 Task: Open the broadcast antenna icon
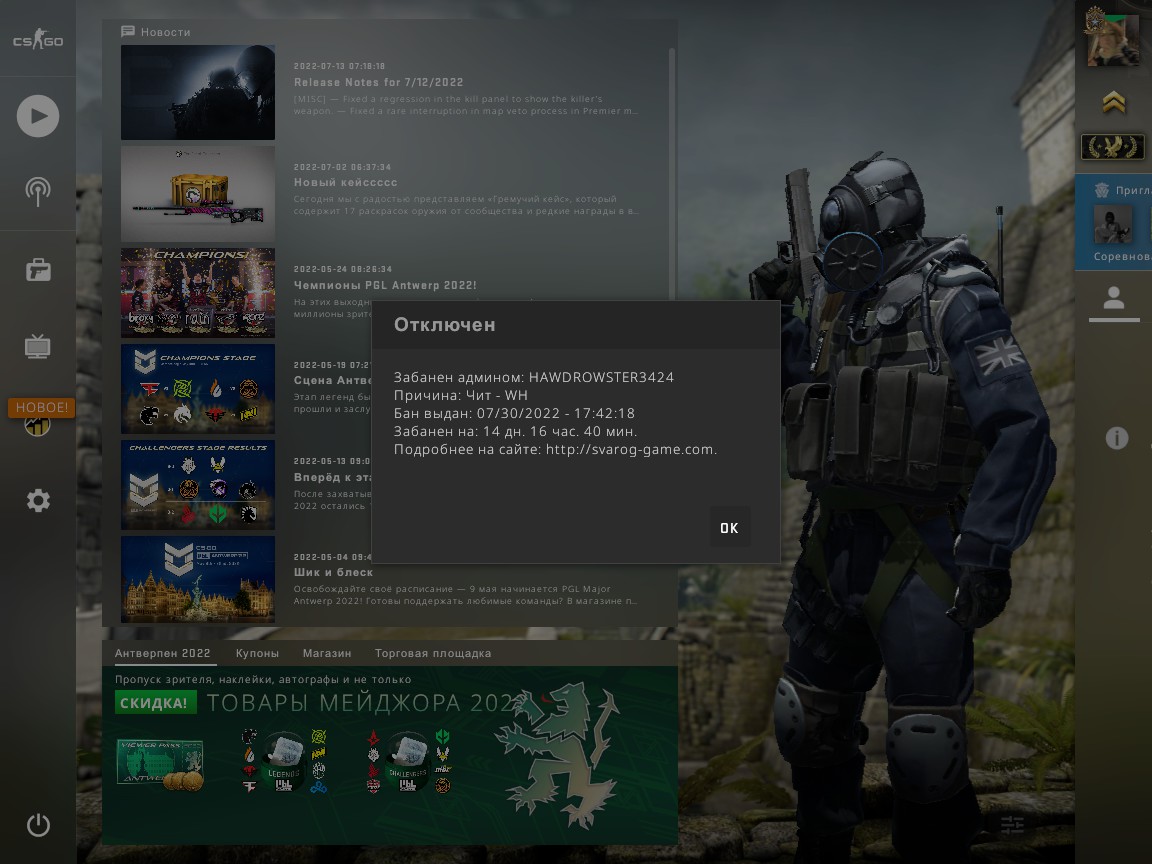click(38, 191)
